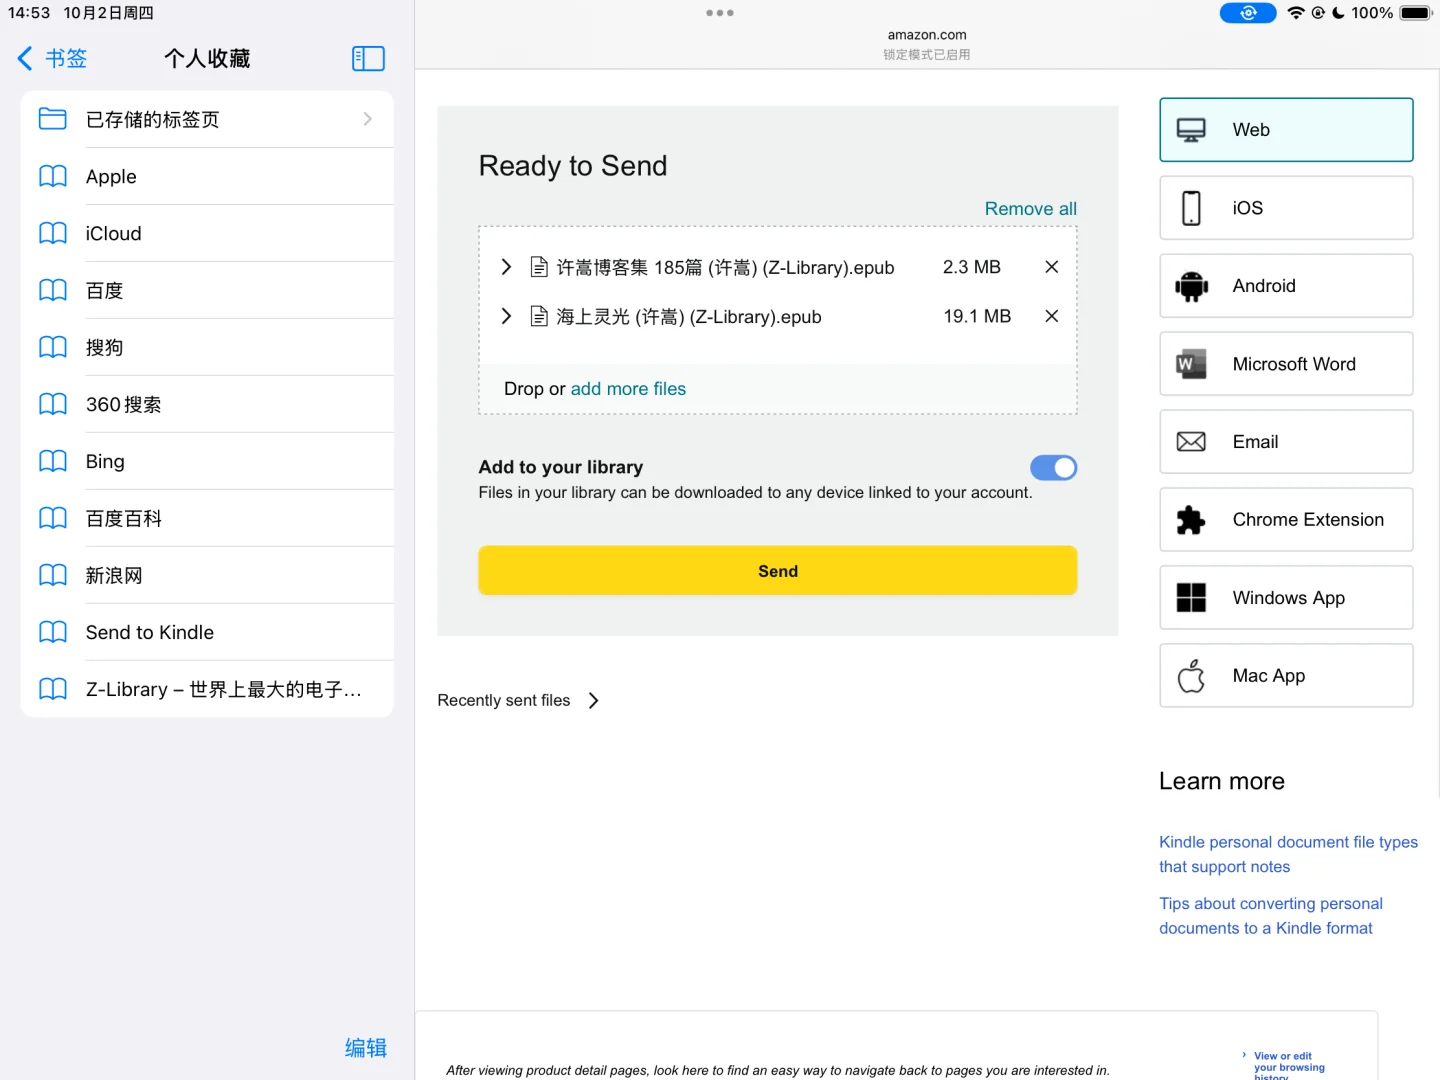Click the 许嵩博客集 185篇 file name

coord(725,267)
